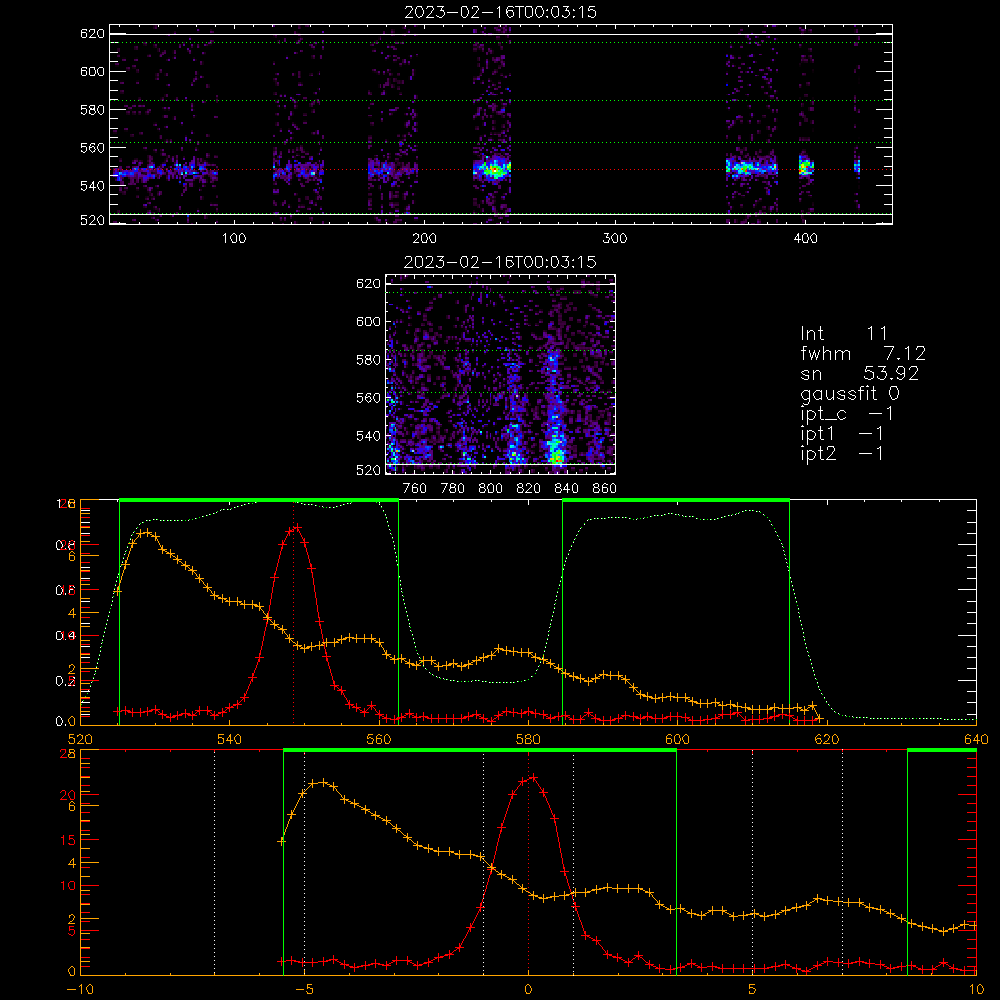Click y-axis label '540' of middle spectrogram
The width and height of the screenshot is (1000, 1000).
[368, 436]
